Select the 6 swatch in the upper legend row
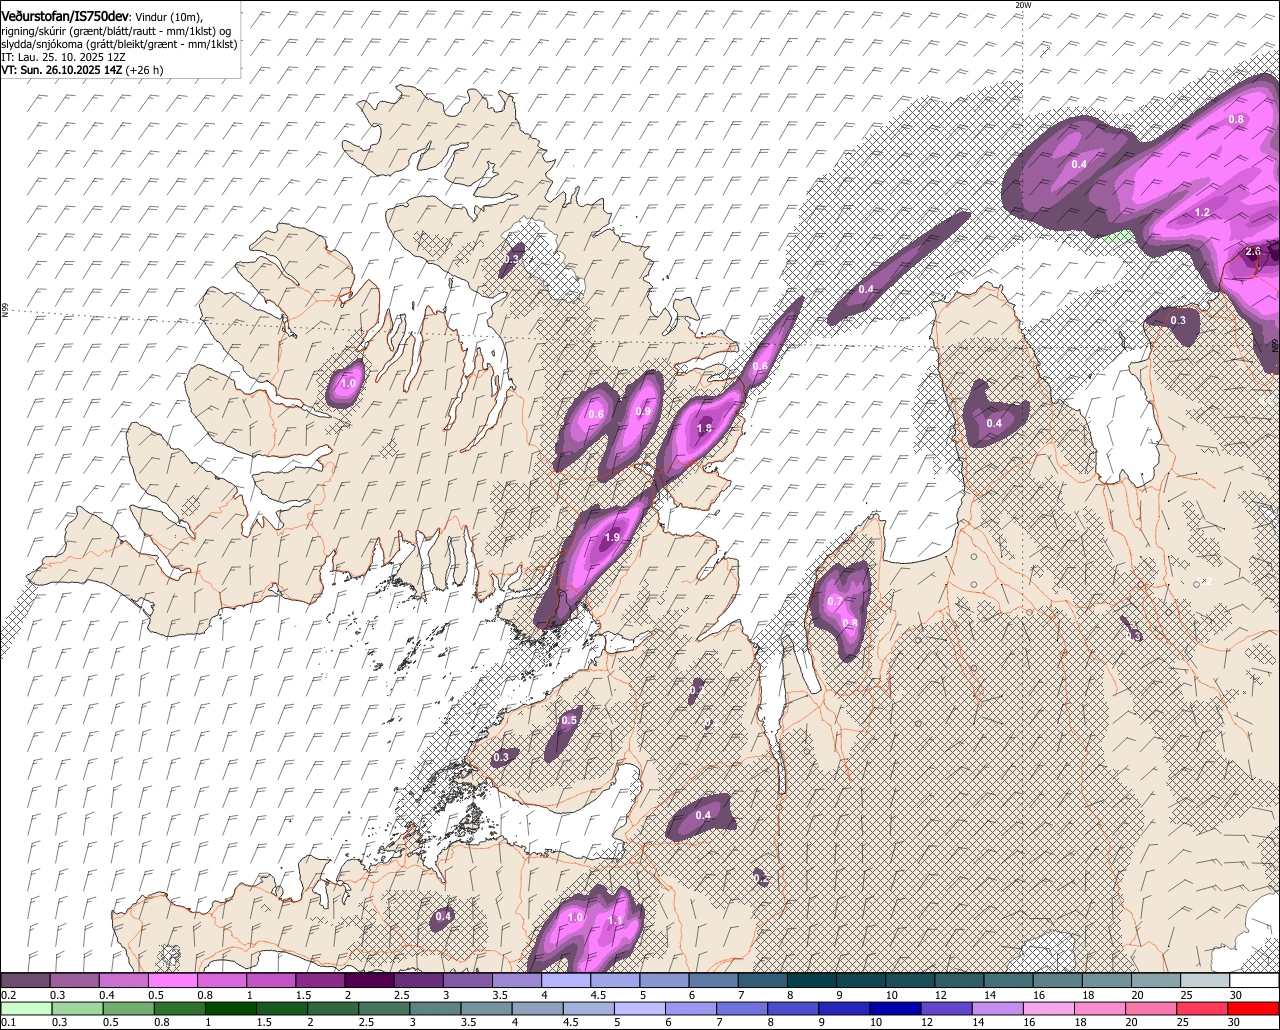This screenshot has height=1030, width=1280. coord(713,981)
